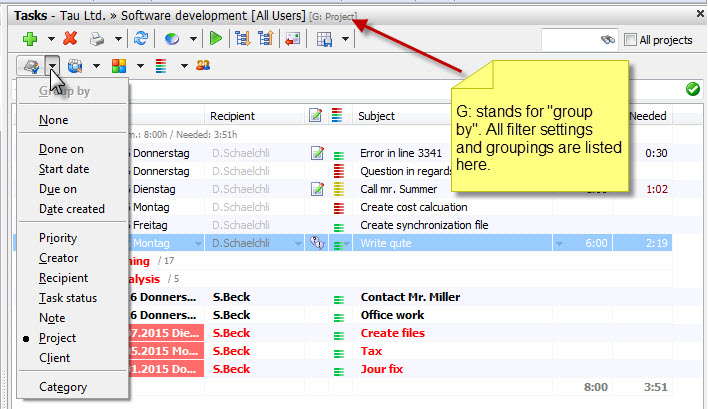Open dropdown arrow beside green plus icon
The width and height of the screenshot is (708, 409).
[x=50, y=39]
